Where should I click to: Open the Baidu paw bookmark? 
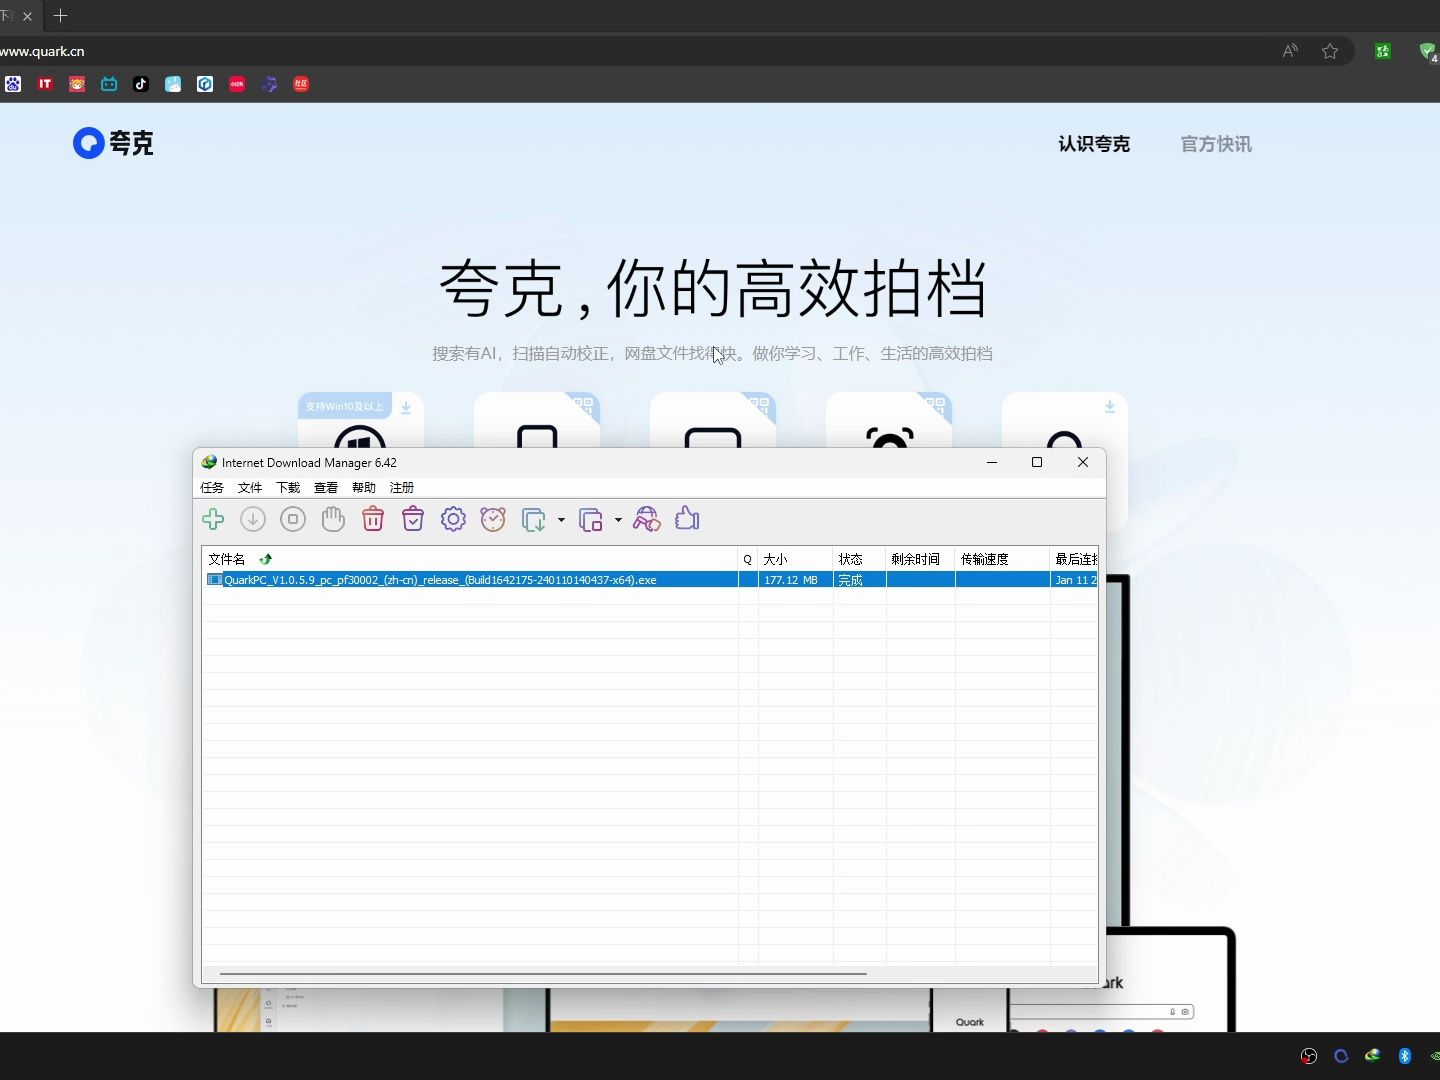[13, 84]
